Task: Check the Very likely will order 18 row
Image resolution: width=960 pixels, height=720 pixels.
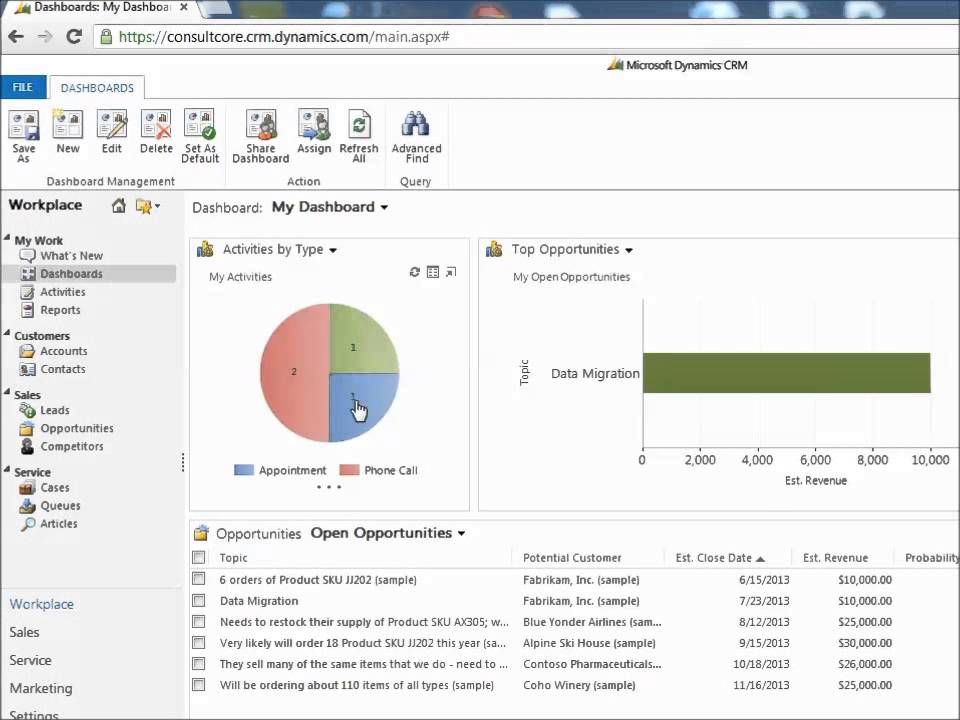Action: point(198,642)
